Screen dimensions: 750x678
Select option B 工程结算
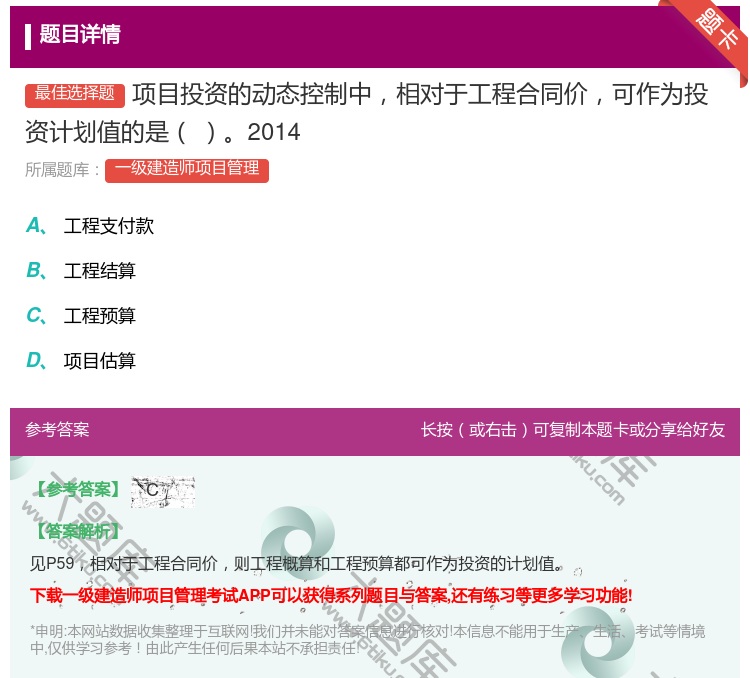pyautogui.click(x=81, y=271)
